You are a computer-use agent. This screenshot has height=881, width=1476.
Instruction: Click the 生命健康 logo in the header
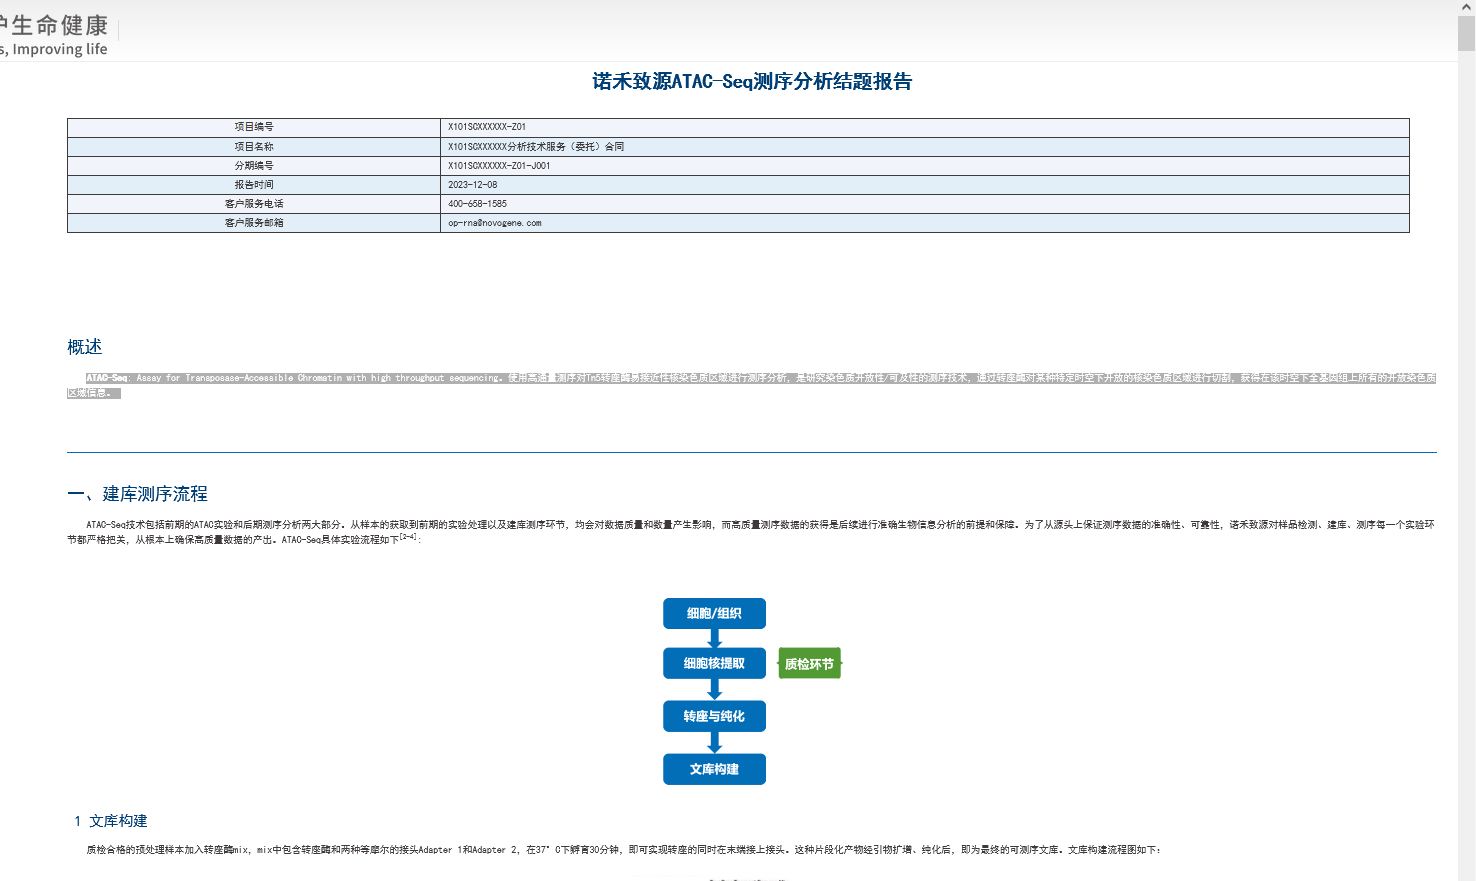pos(58,26)
